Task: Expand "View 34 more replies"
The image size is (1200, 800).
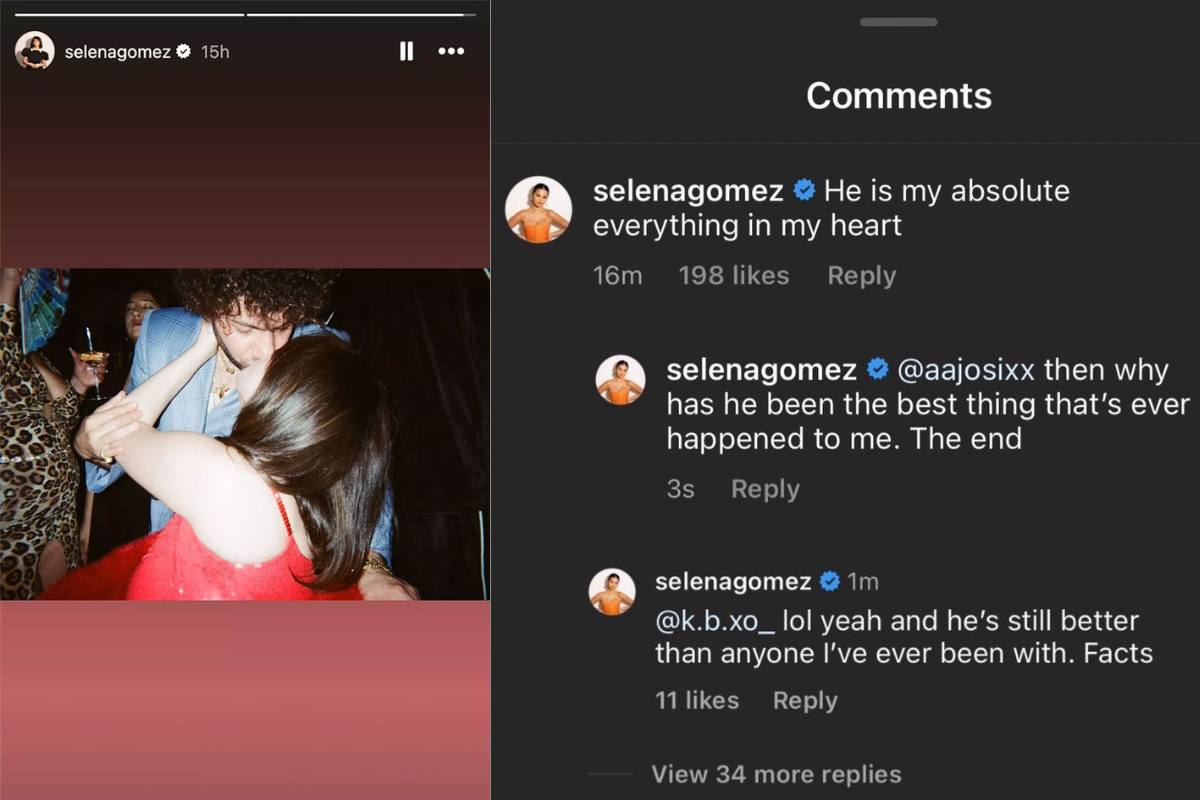Action: point(776,774)
